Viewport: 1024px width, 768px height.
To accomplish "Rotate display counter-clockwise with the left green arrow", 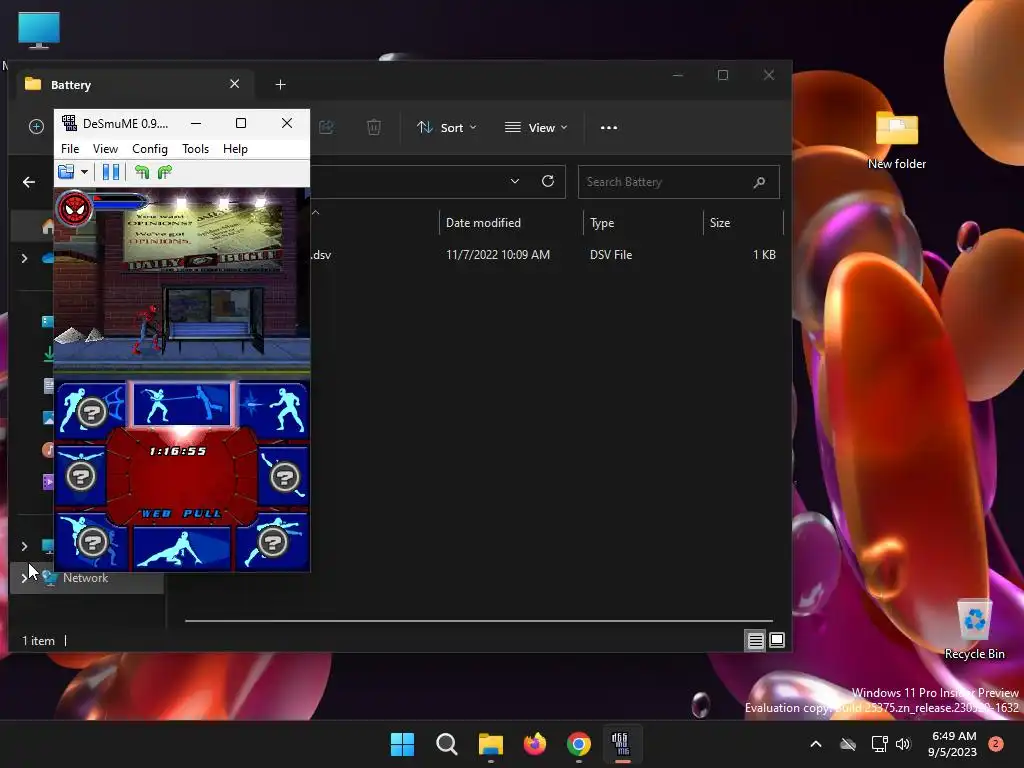I will pos(142,172).
